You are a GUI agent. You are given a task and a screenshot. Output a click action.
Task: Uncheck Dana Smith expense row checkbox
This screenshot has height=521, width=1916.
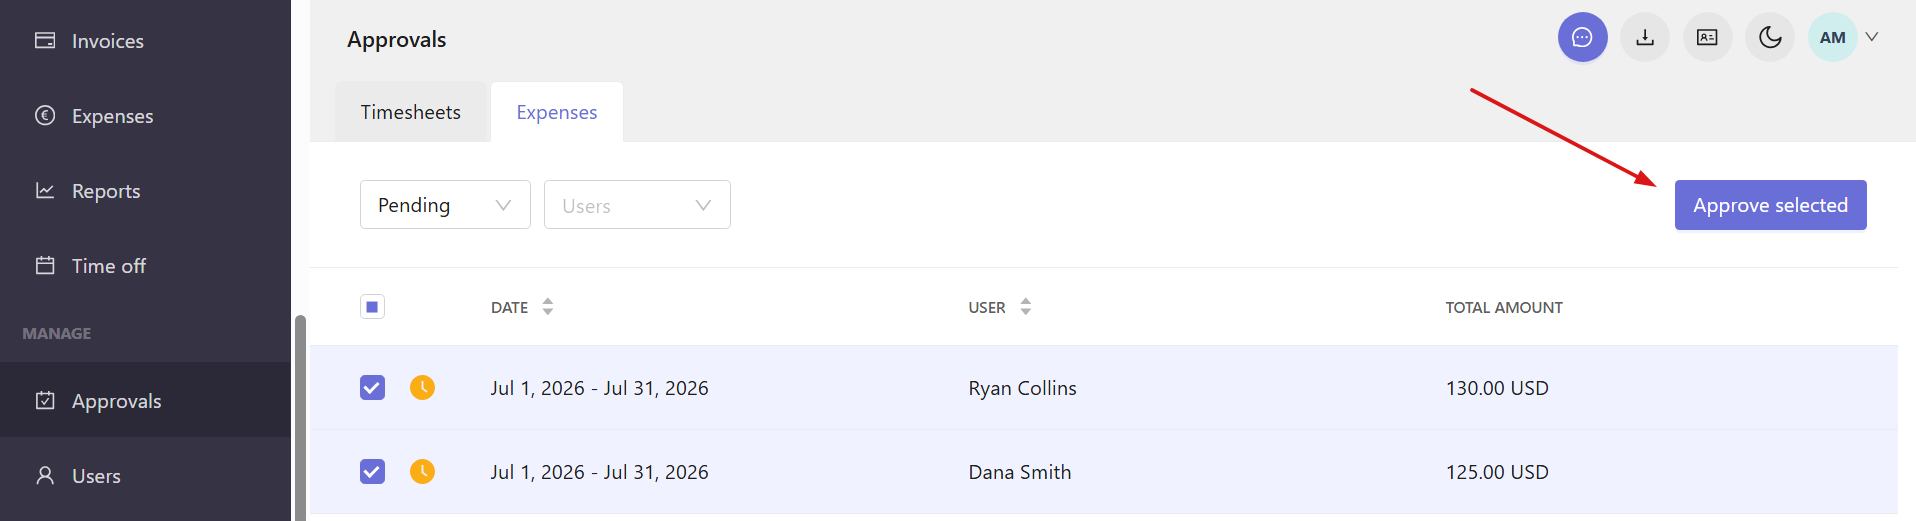[372, 471]
